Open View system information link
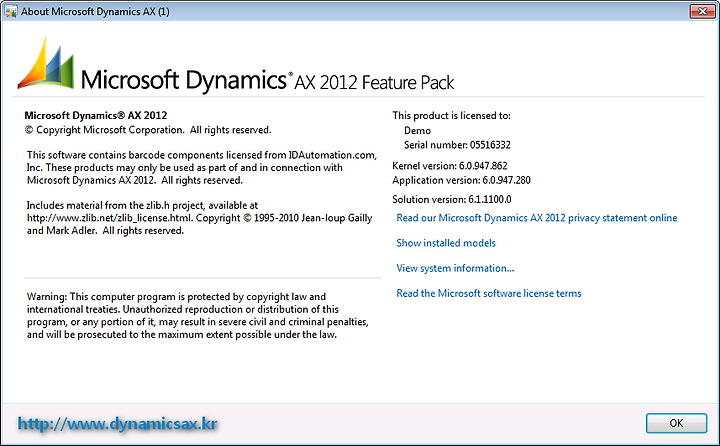720x446 pixels. point(455,268)
